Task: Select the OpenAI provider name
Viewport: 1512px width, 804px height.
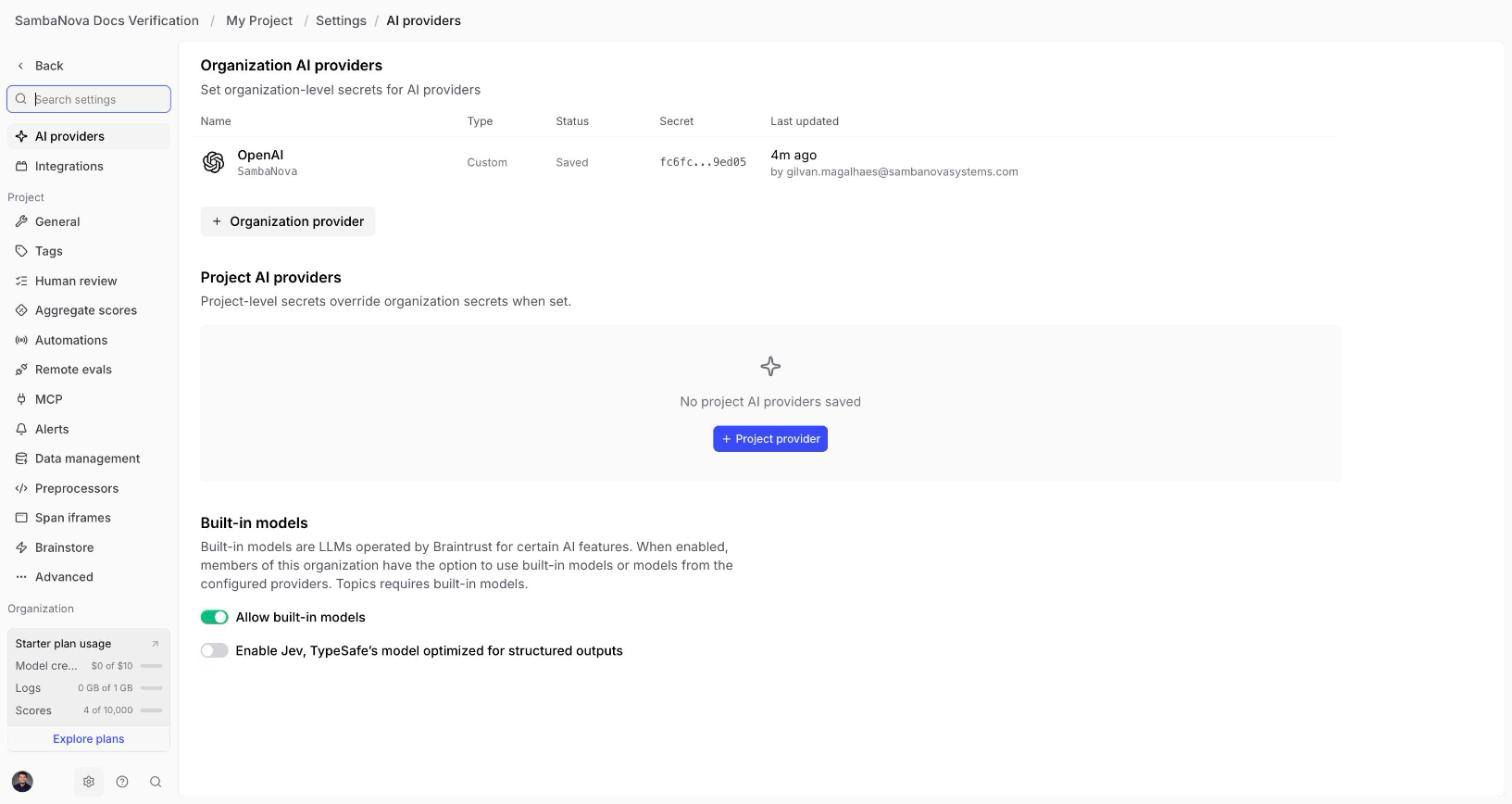Action: 260,155
